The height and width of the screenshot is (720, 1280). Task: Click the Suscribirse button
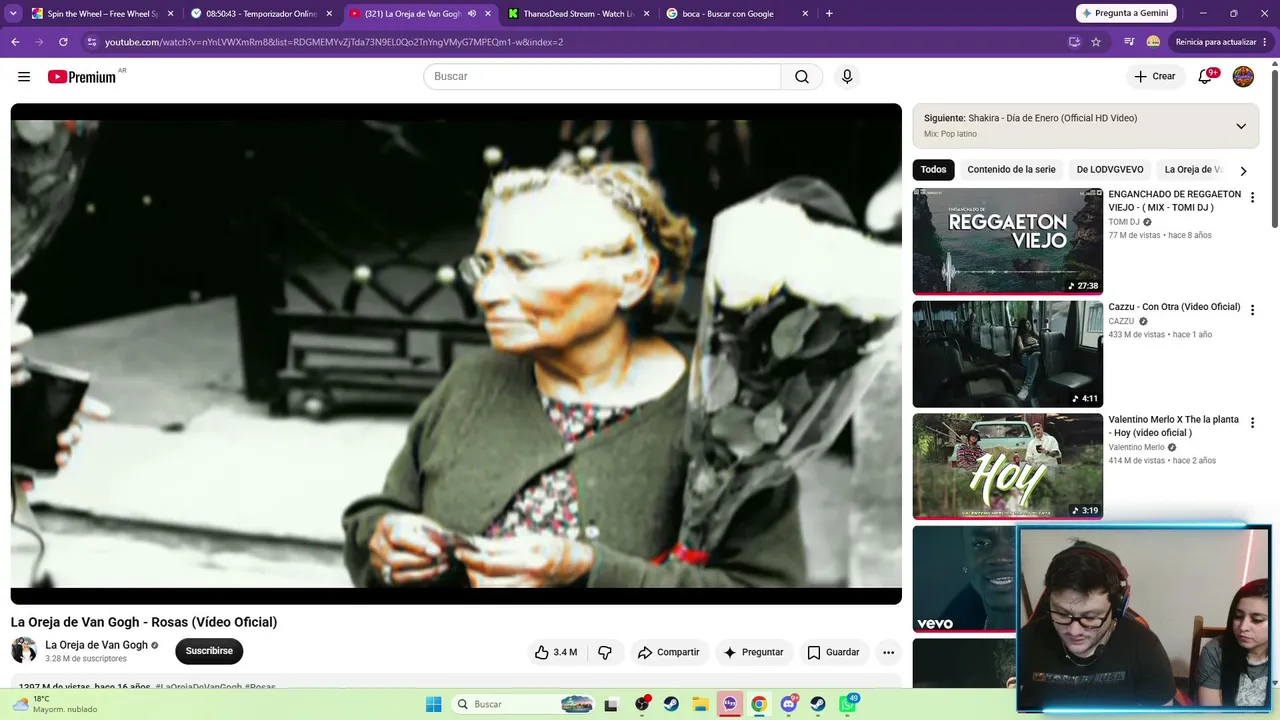209,651
